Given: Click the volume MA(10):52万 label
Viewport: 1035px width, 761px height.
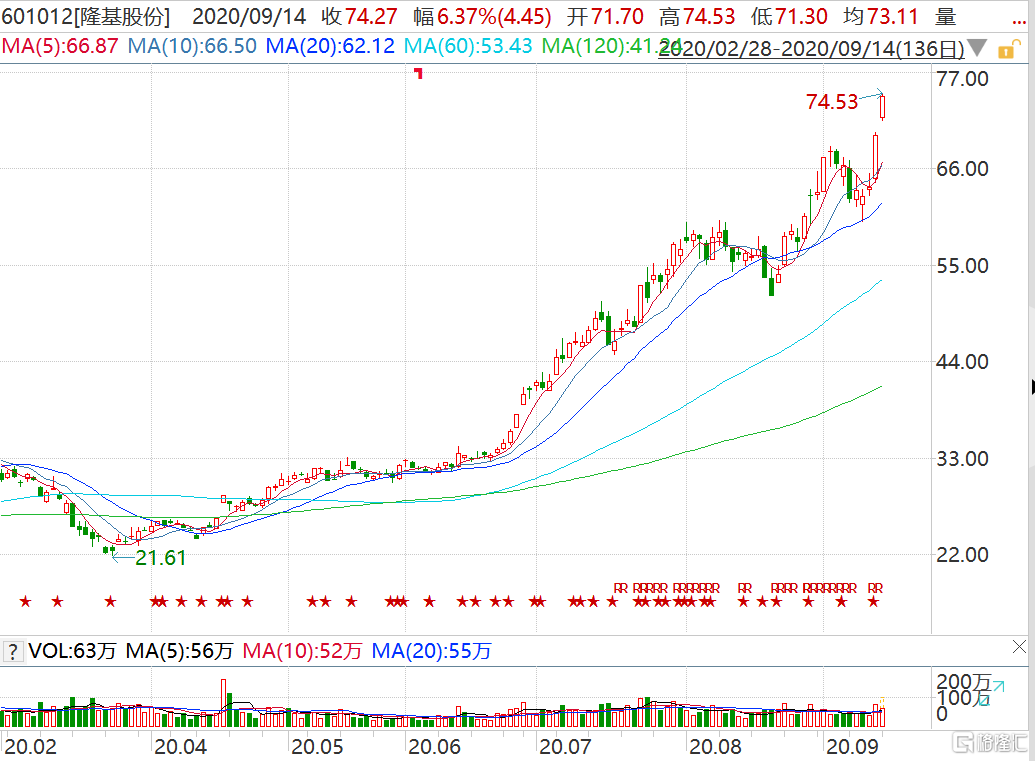Looking at the screenshot, I should pyautogui.click(x=302, y=651).
